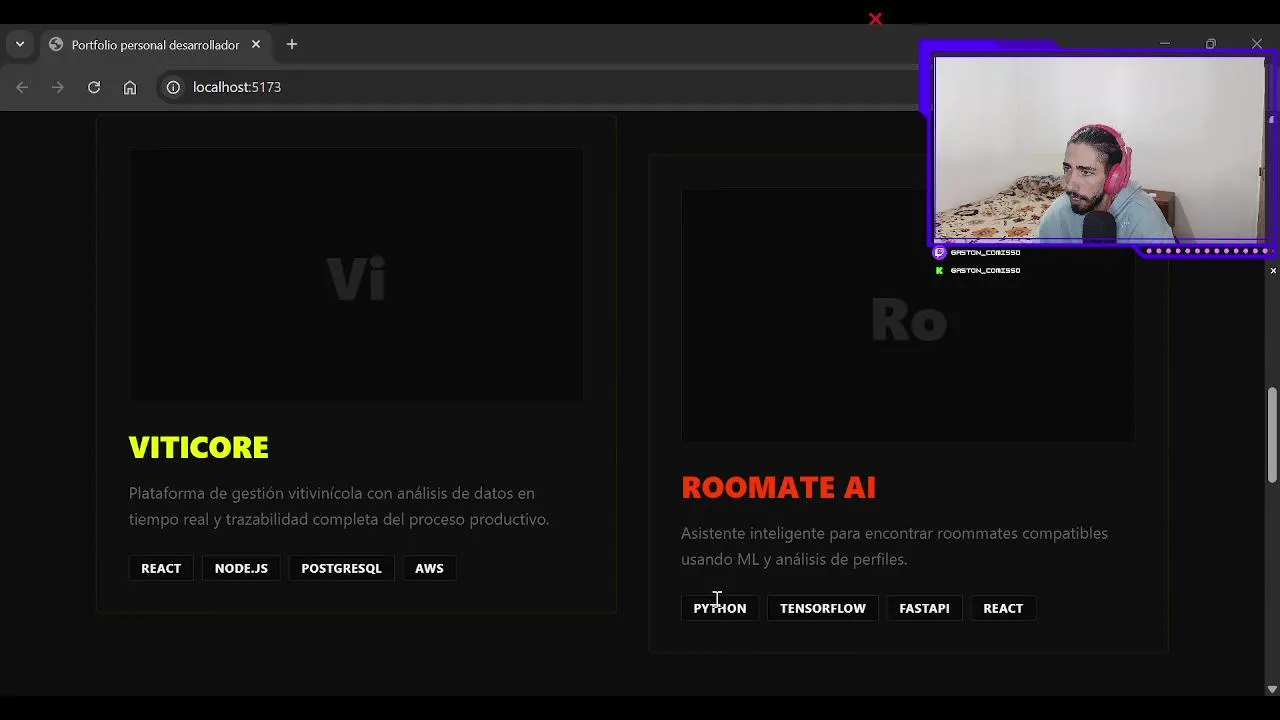This screenshot has height=720, width=1280.
Task: Click the browser back arrow
Action: pos(22,87)
